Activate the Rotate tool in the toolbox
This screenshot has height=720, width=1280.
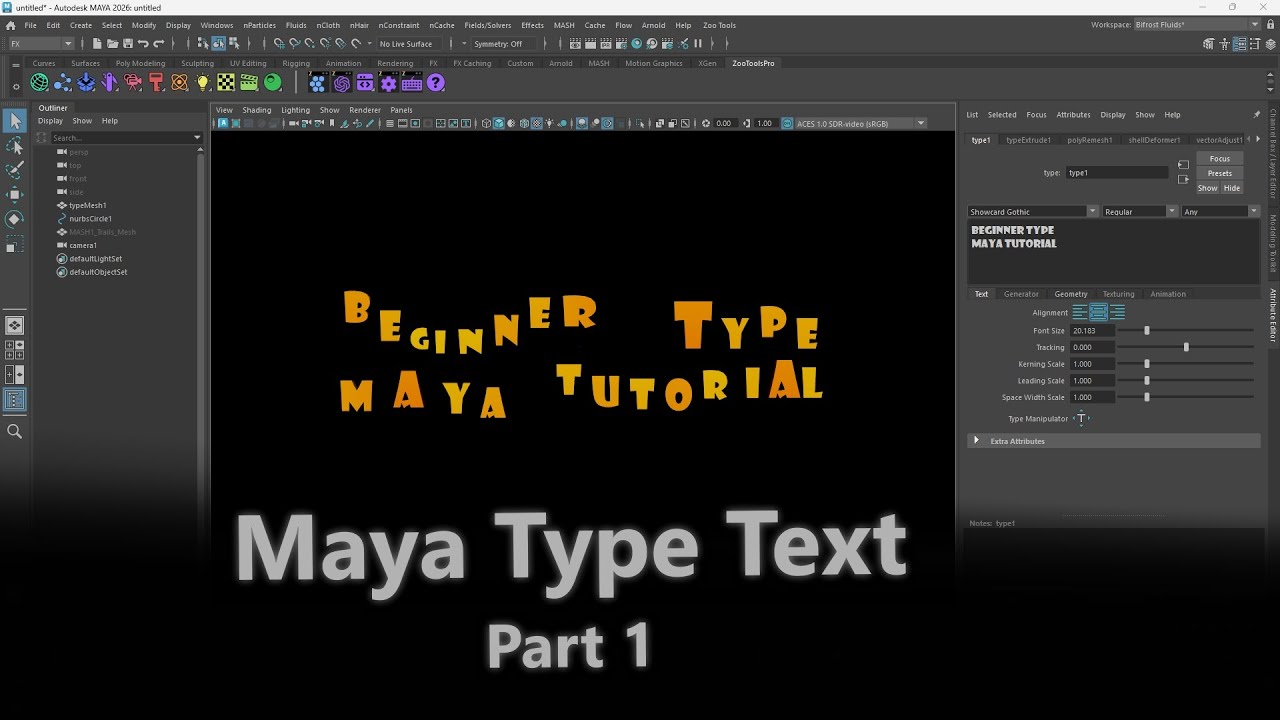[x=15, y=219]
